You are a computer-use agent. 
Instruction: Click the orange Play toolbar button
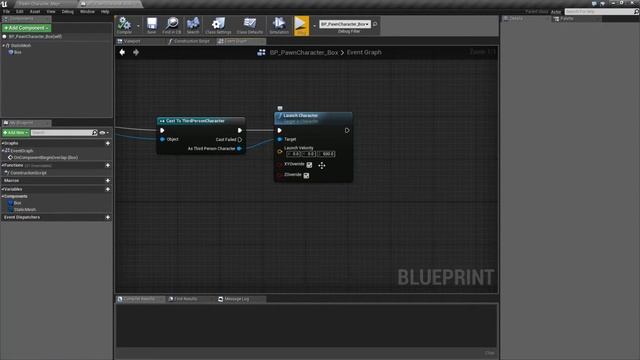click(301, 25)
